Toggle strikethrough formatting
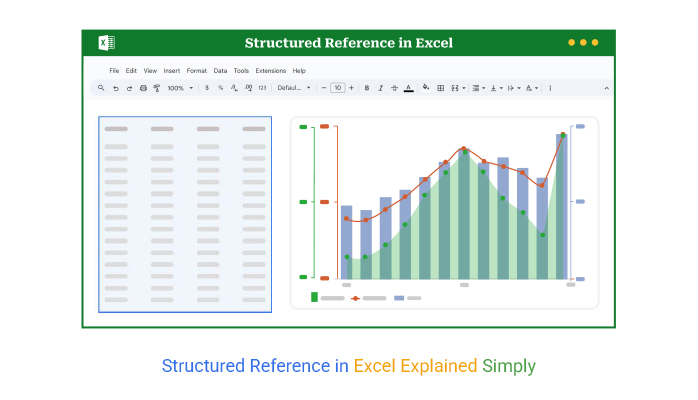Viewport: 698px width, 400px height. [x=394, y=88]
